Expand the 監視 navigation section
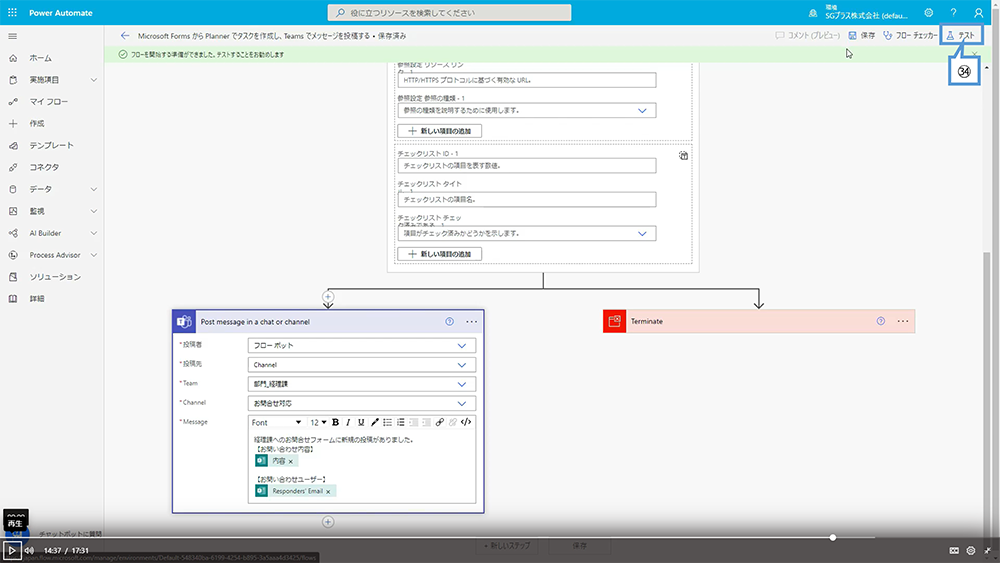 [x=94, y=211]
